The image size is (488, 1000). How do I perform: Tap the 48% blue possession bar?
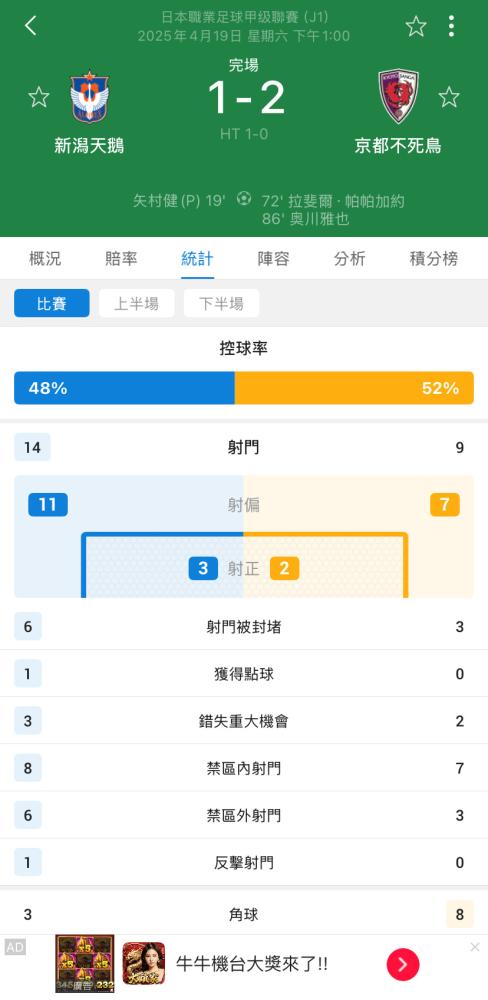pos(124,388)
